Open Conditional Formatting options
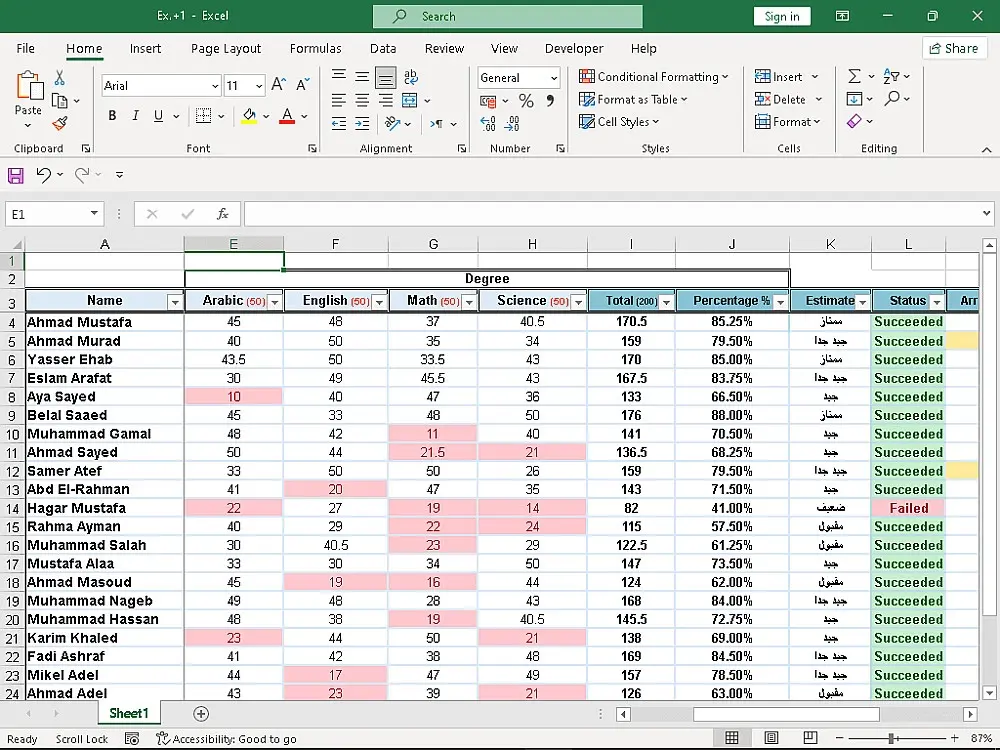 tap(655, 76)
